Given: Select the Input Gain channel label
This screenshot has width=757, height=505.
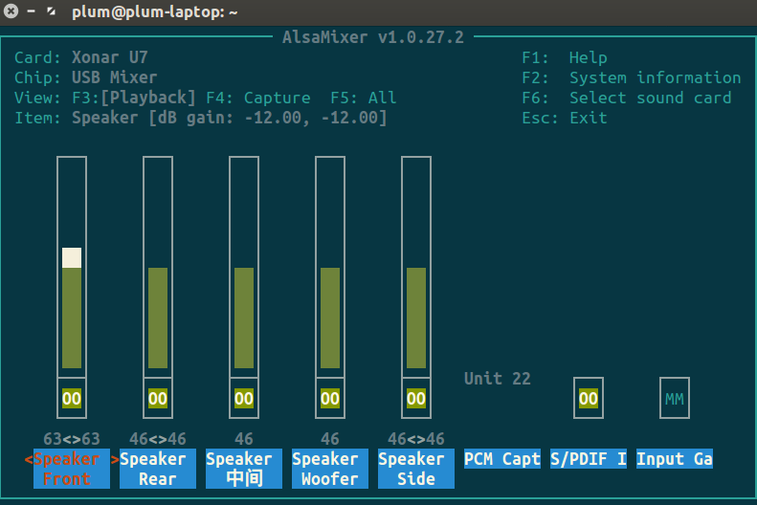Looking at the screenshot, I should pyautogui.click(x=675, y=459).
